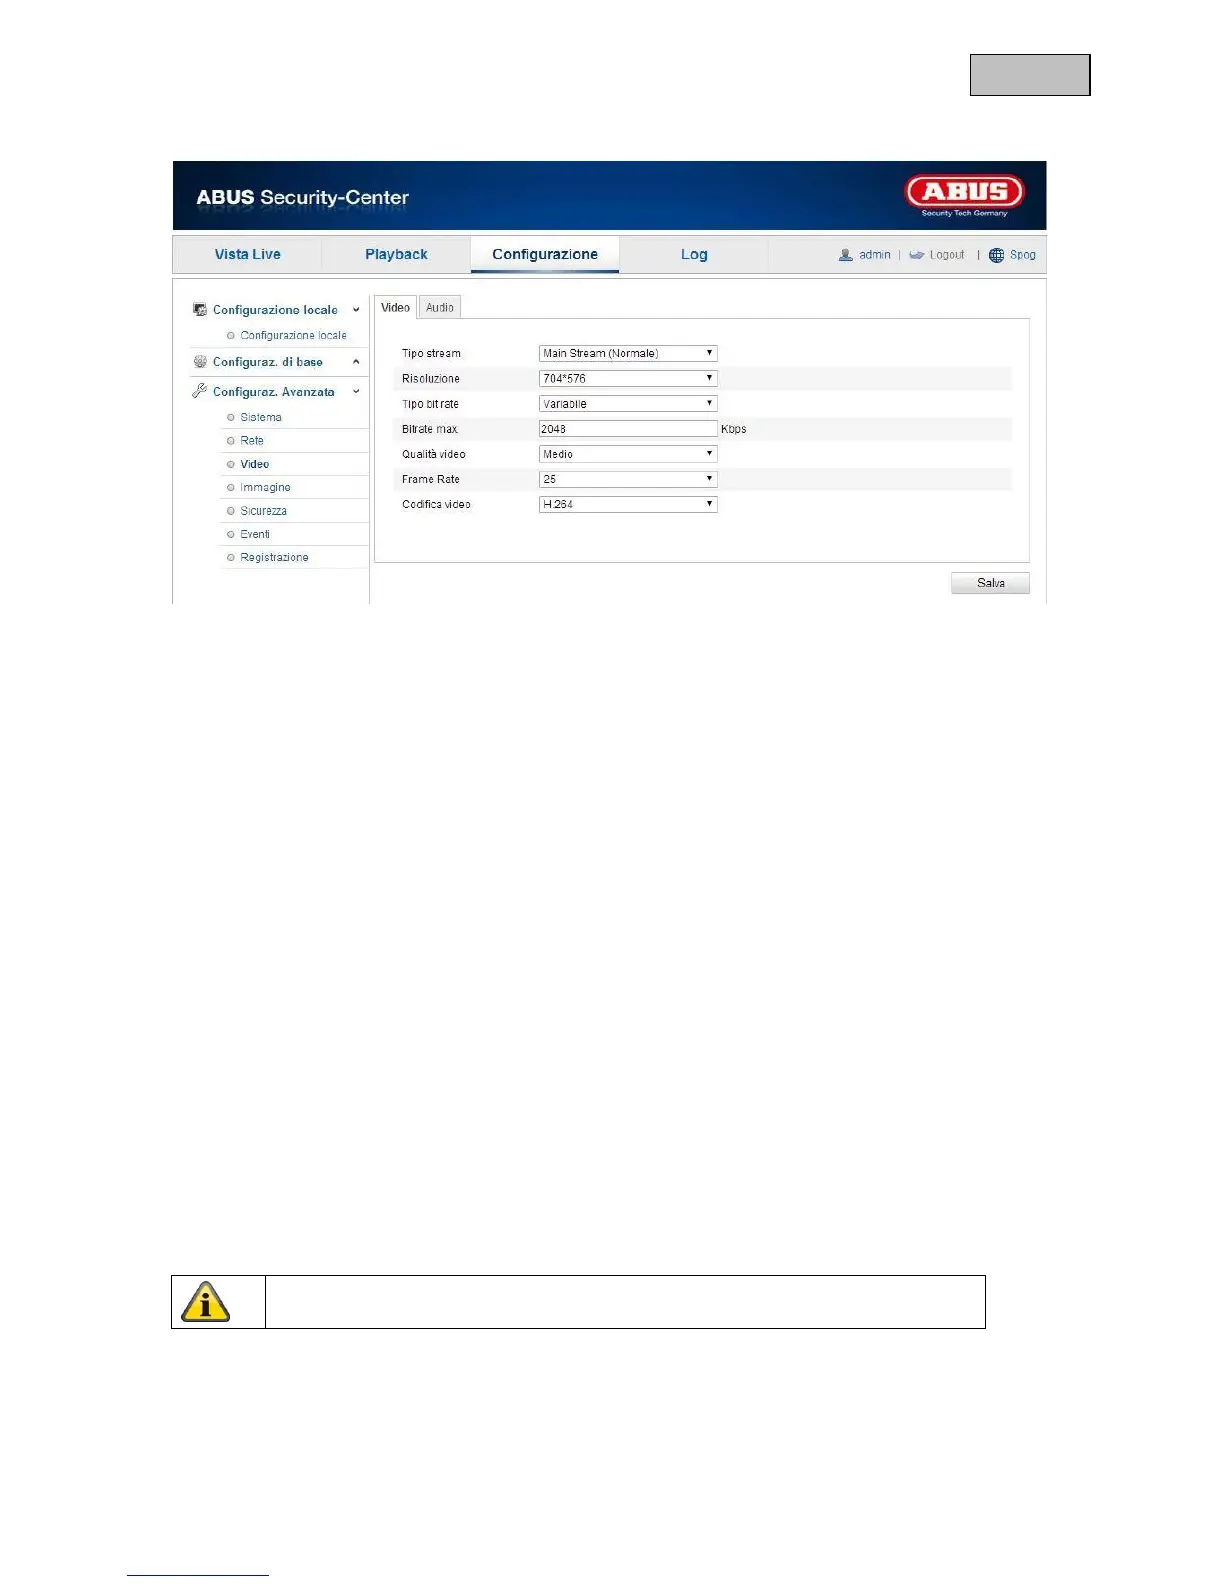Image resolution: width=1224 pixels, height=1584 pixels.
Task: Click the yellow info warning icon
Action: pyautogui.click(x=206, y=1302)
